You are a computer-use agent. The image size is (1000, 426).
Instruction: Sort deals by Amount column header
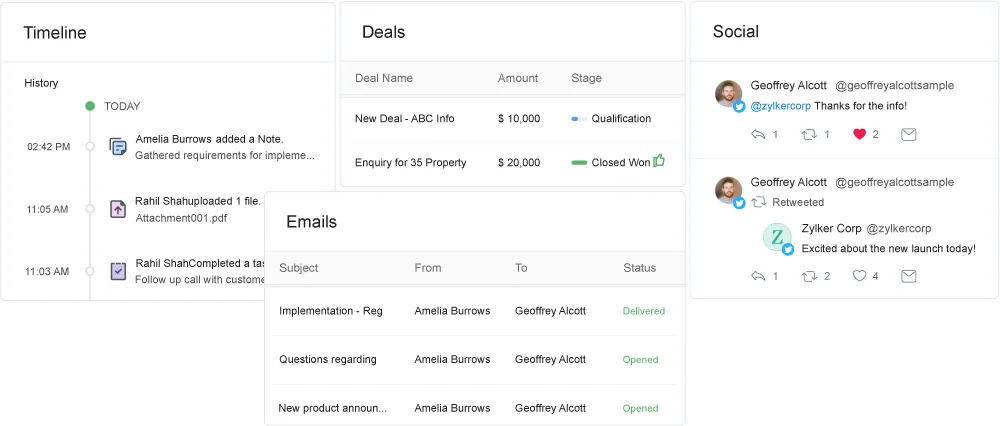tap(518, 78)
